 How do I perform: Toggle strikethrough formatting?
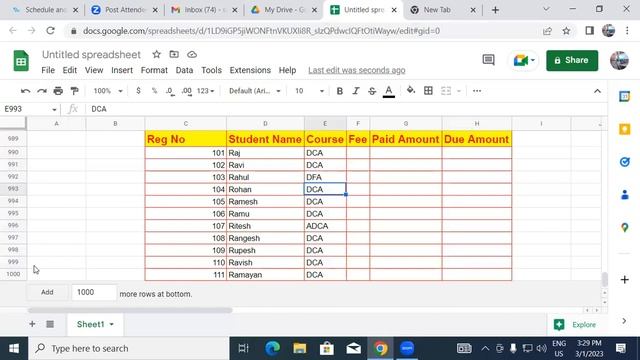372,91
